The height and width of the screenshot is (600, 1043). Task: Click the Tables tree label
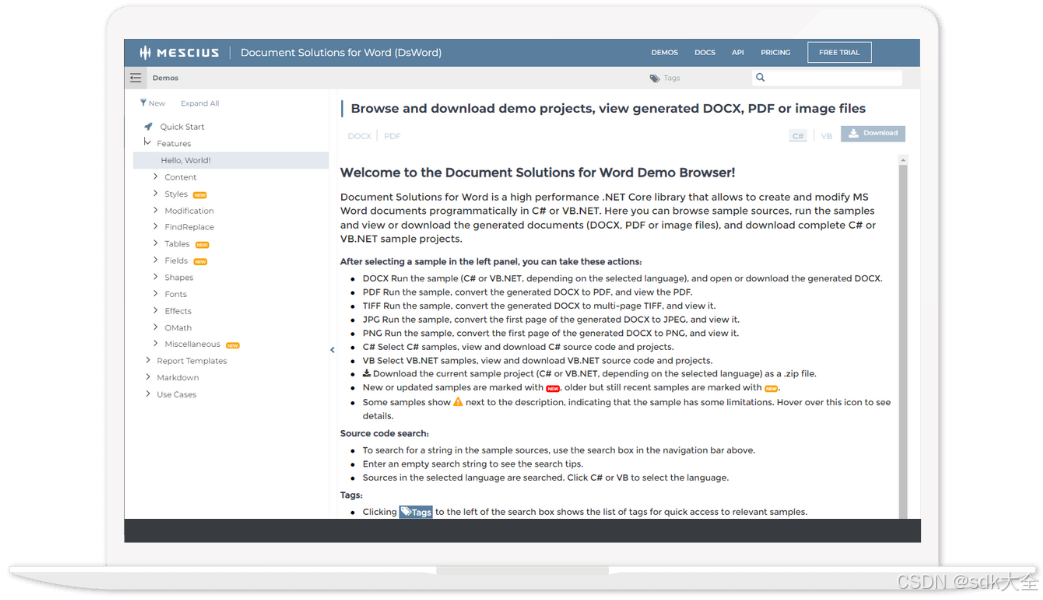click(177, 244)
